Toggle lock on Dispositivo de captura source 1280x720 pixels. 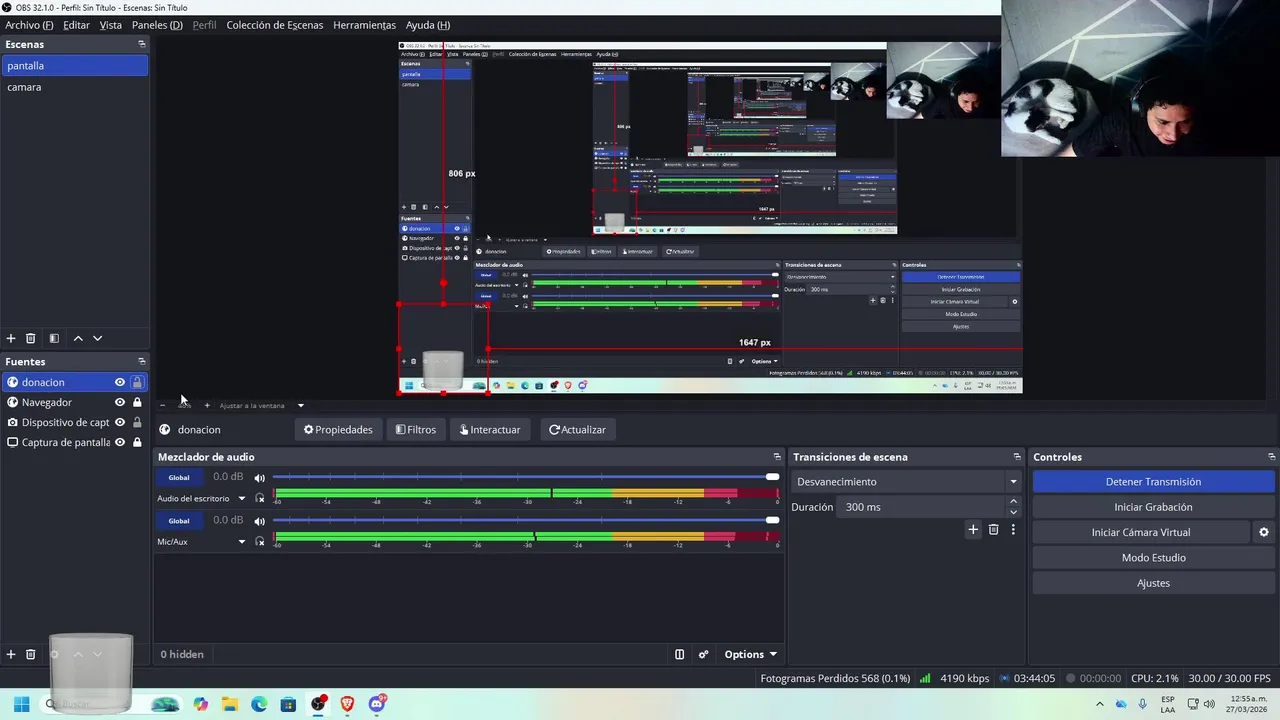click(137, 422)
